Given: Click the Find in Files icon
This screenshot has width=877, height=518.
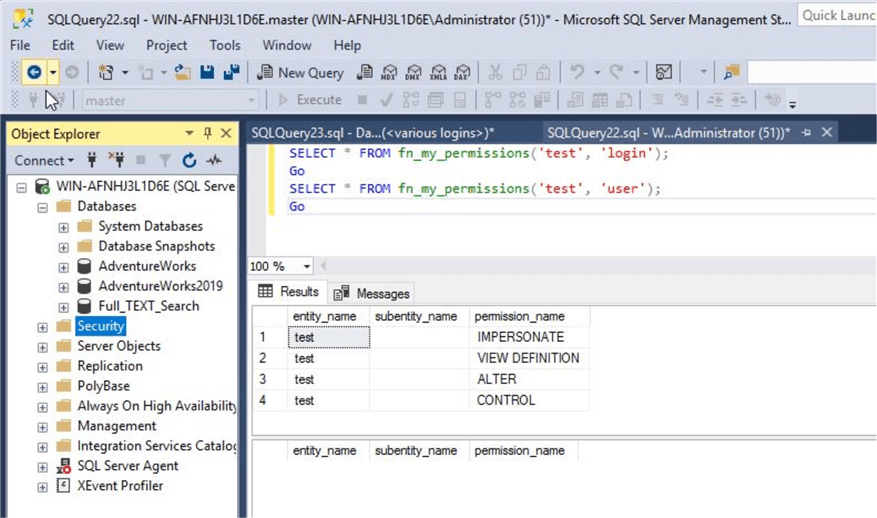Looking at the screenshot, I should tap(732, 72).
